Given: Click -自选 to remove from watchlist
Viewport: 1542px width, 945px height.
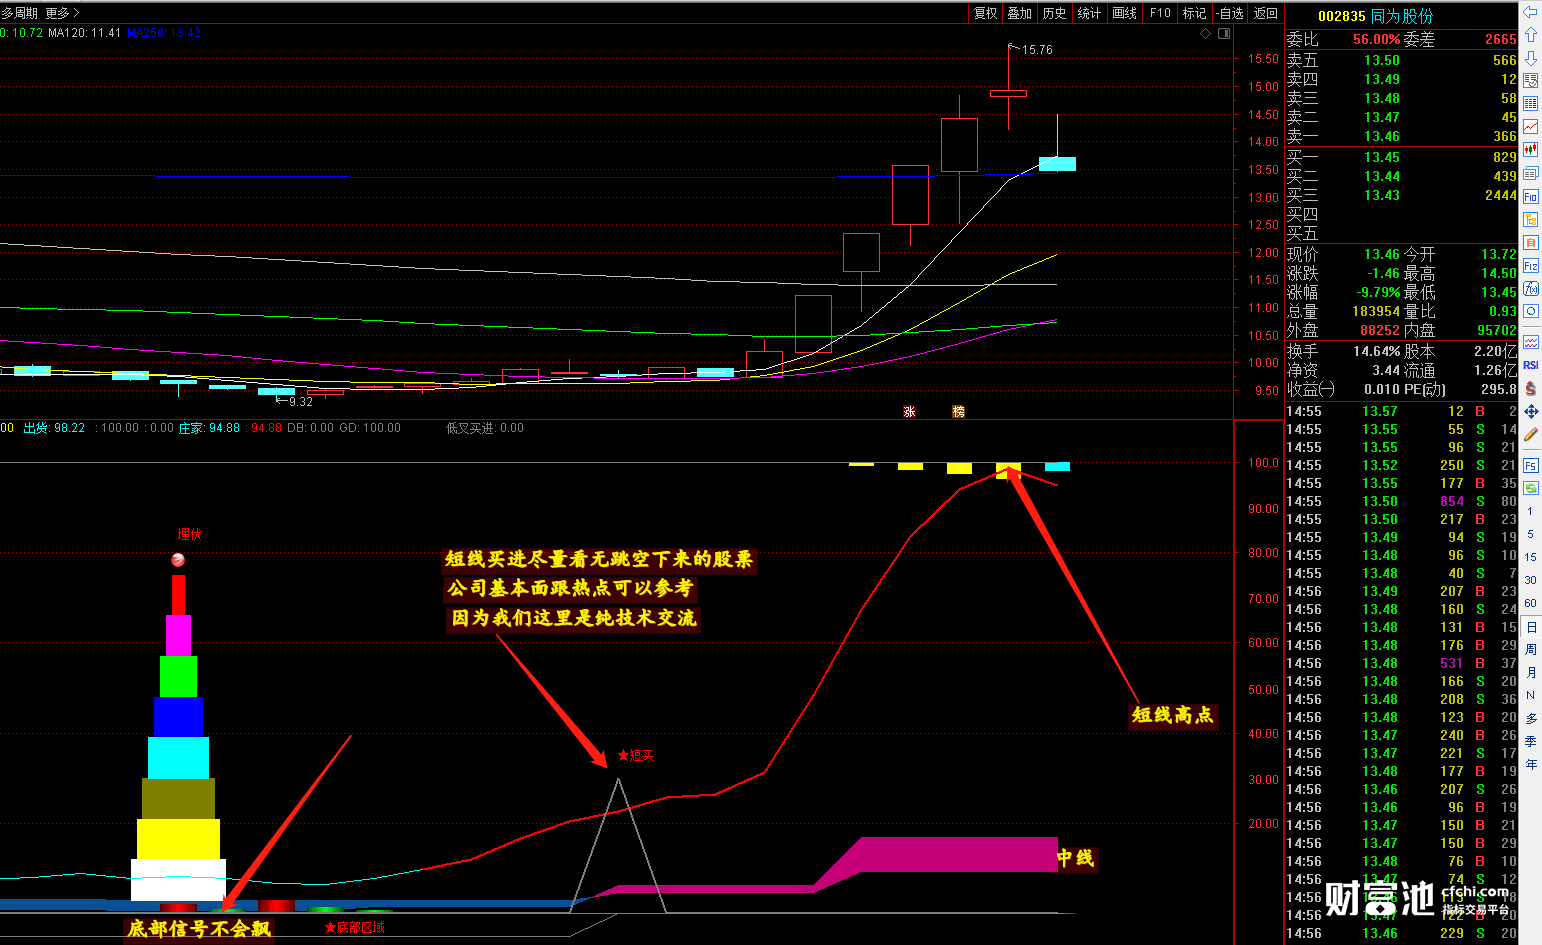Looking at the screenshot, I should [x=1230, y=13].
